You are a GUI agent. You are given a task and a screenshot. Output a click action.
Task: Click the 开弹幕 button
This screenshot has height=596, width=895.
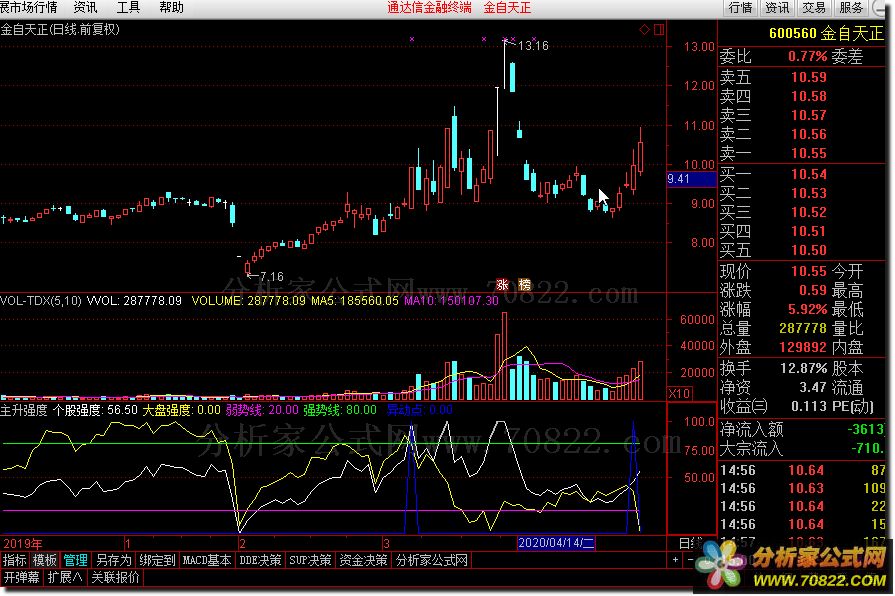click(22, 577)
